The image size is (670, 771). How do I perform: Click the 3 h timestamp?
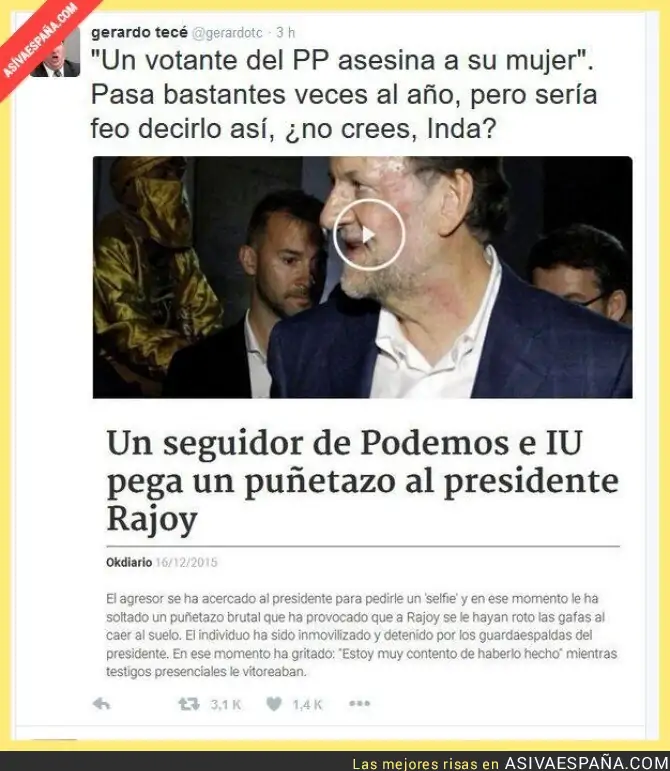point(286,32)
